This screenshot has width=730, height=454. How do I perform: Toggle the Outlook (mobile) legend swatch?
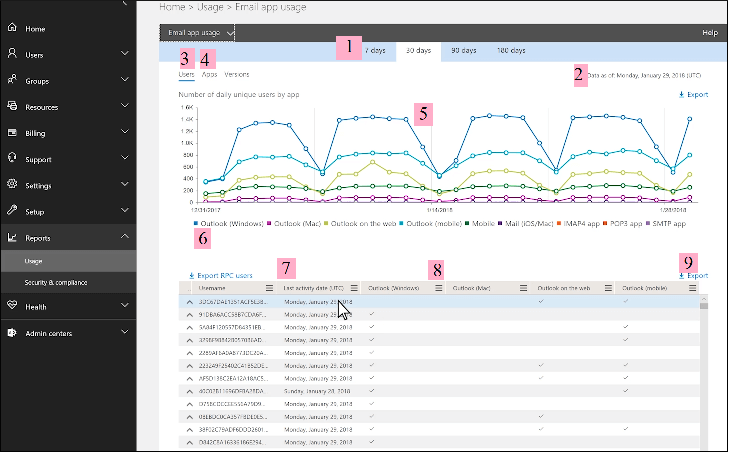tap(401, 224)
